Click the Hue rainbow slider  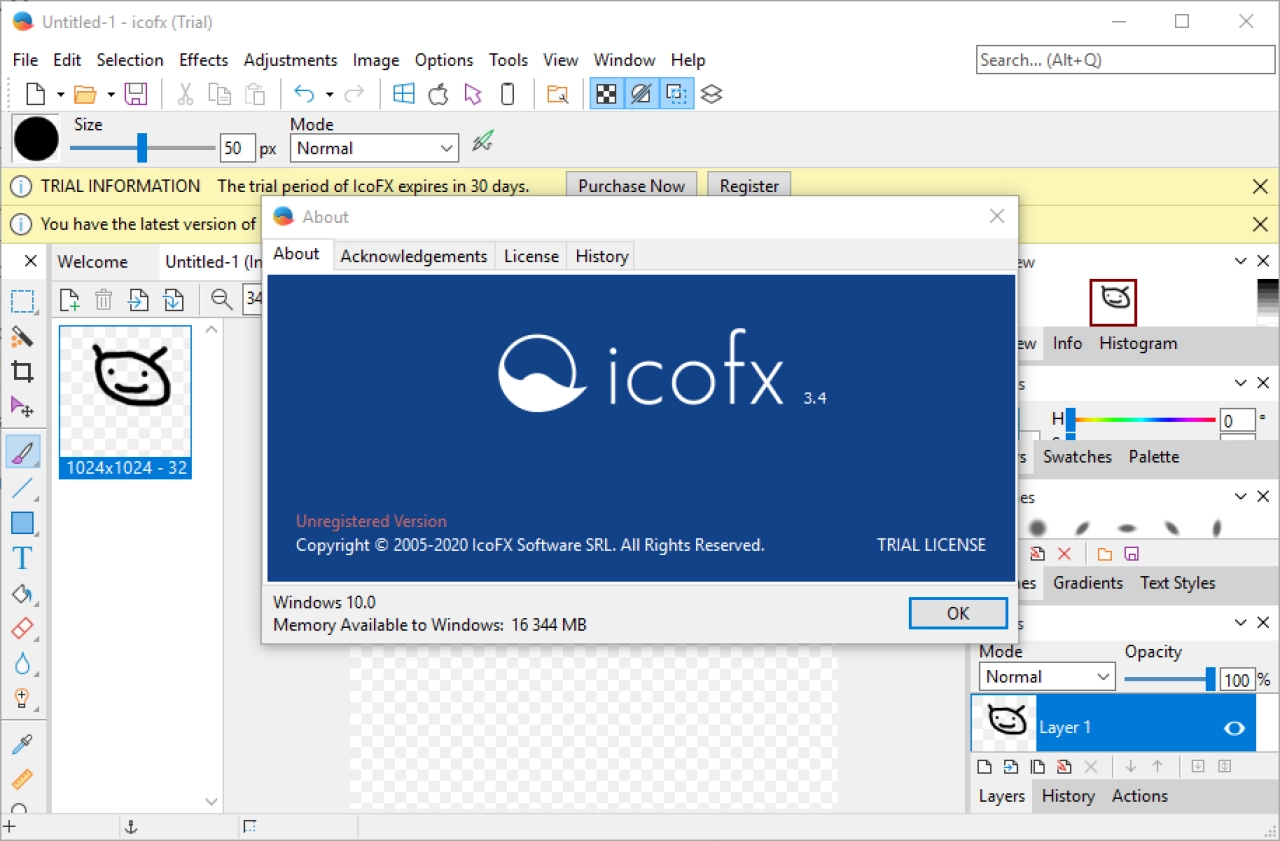tap(1142, 420)
